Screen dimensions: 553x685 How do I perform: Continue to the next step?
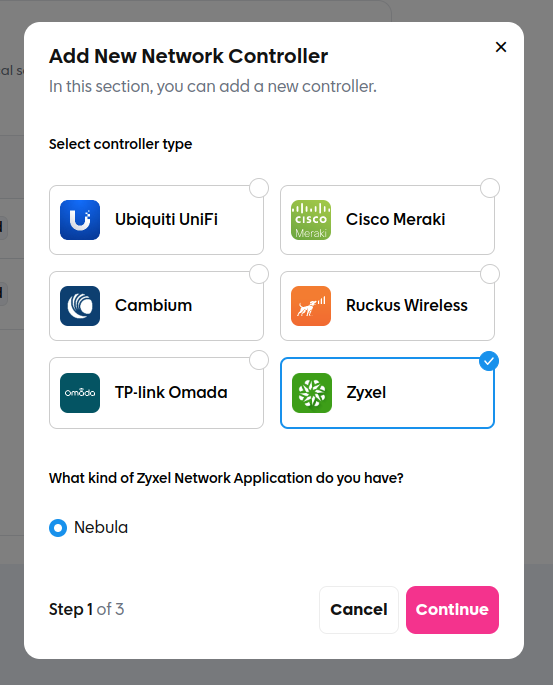452,609
